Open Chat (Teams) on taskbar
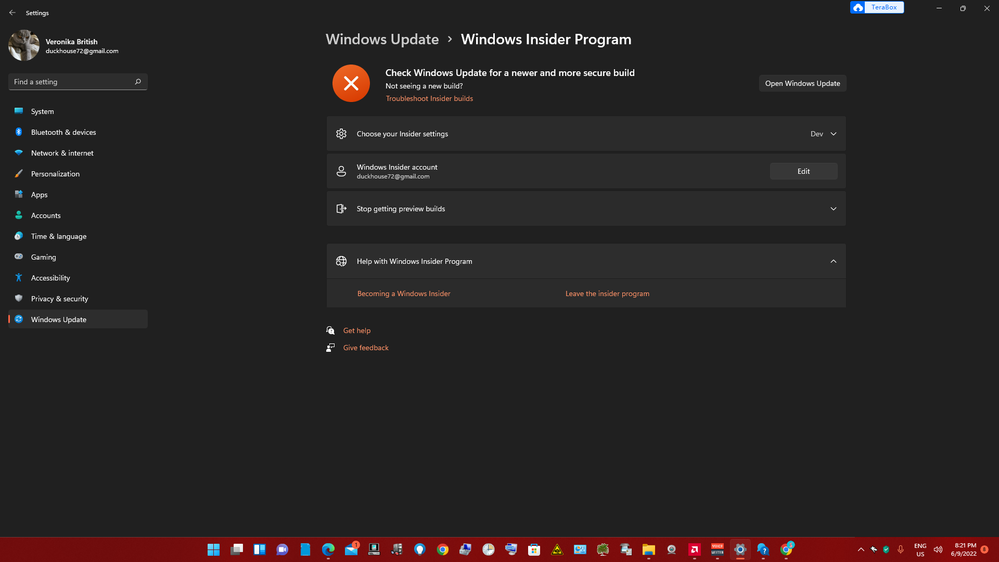This screenshot has width=999, height=562. pyautogui.click(x=282, y=549)
